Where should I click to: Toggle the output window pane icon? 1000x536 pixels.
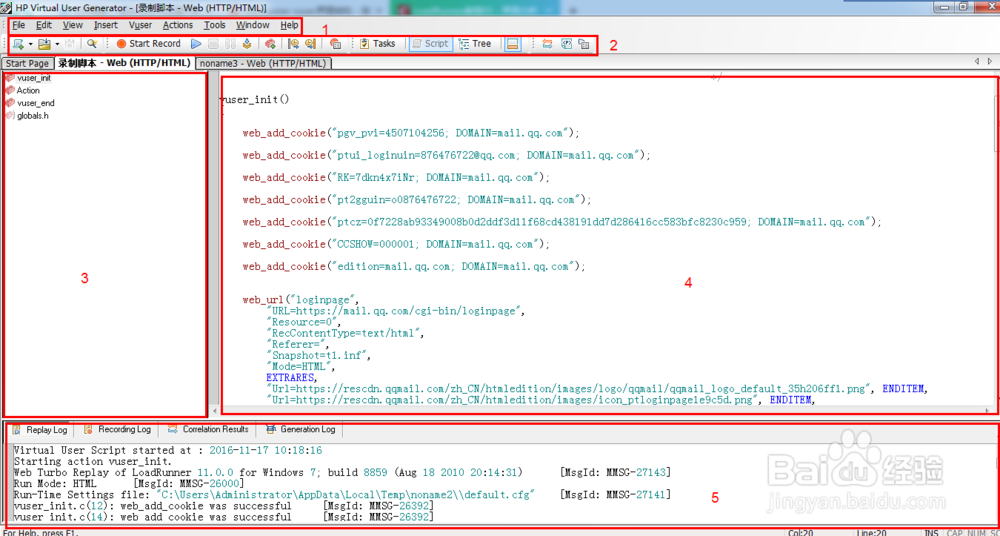tap(512, 44)
